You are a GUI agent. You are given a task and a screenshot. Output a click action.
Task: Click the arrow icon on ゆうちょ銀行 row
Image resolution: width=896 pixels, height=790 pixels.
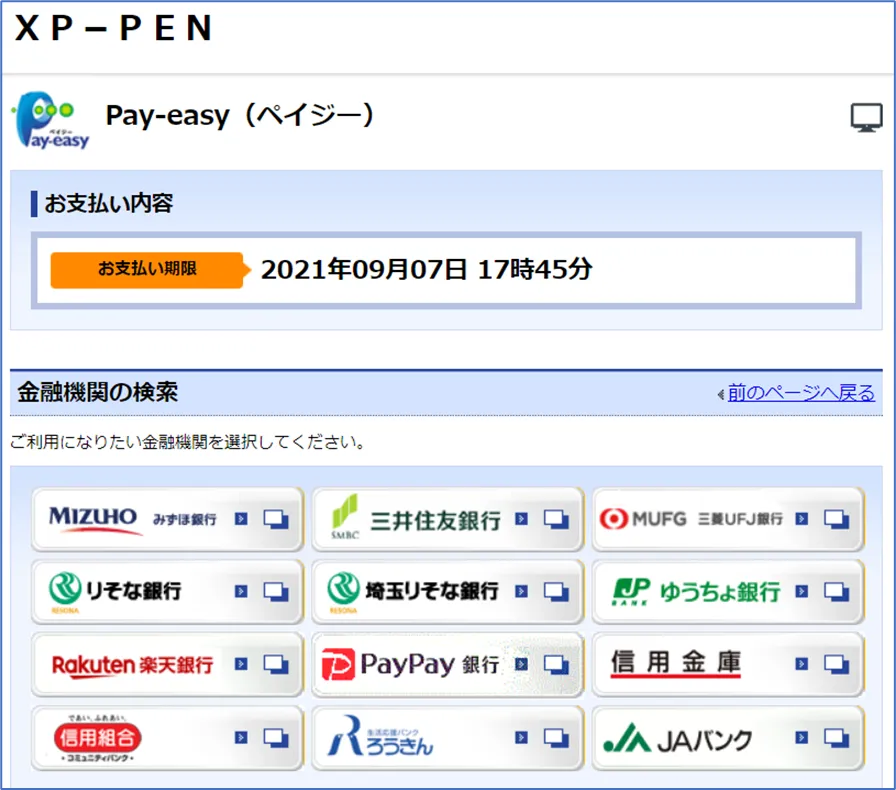point(802,591)
